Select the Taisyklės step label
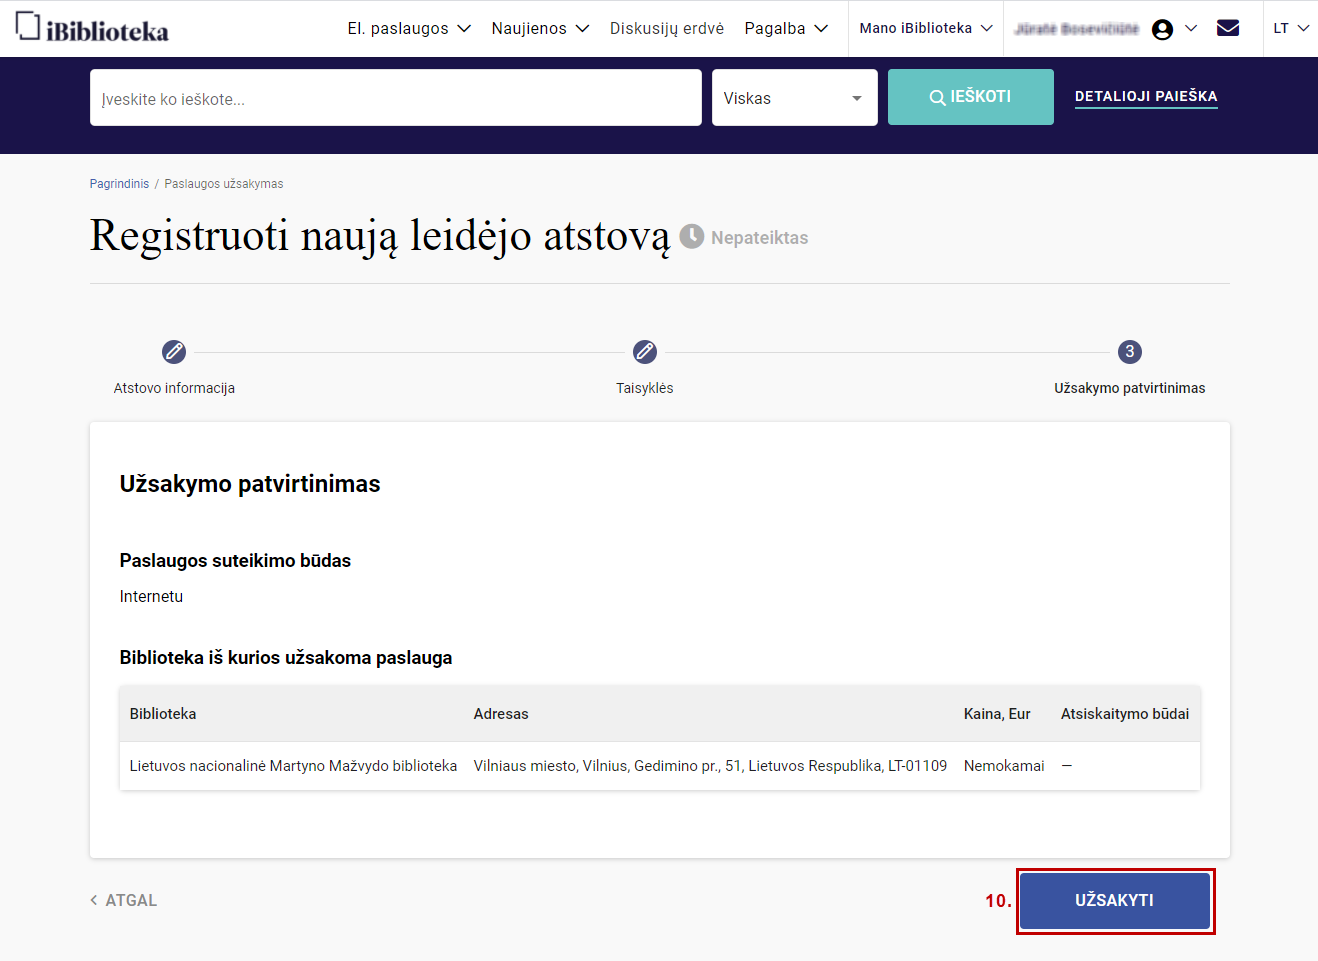Screen dimensions: 1318x961 (645, 388)
